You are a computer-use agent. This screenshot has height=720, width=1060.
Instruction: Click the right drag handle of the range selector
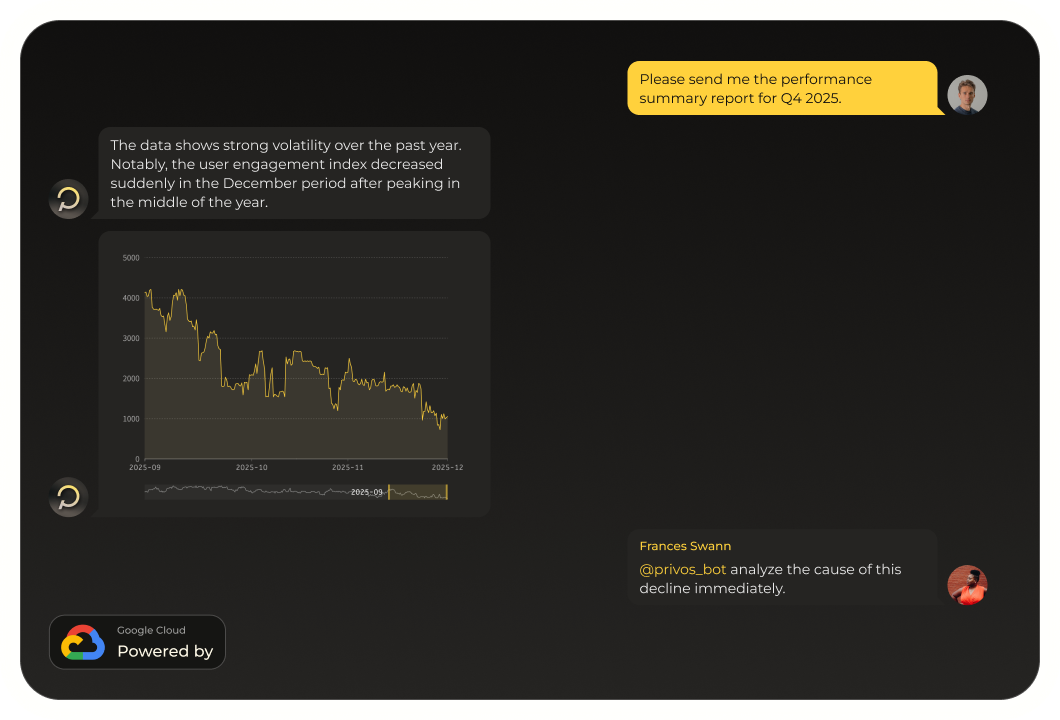click(447, 492)
